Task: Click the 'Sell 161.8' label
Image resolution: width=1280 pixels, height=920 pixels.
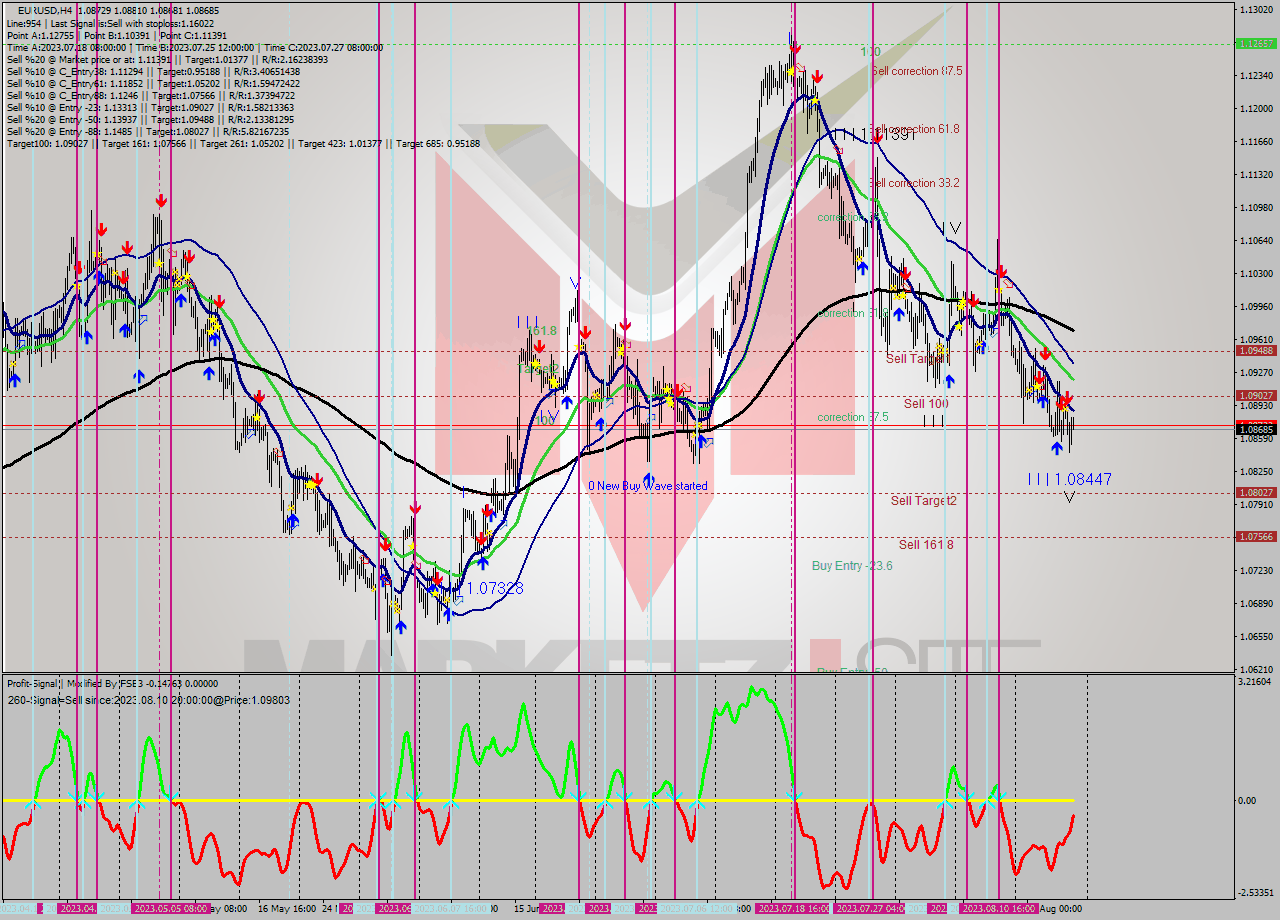Action: click(925, 544)
